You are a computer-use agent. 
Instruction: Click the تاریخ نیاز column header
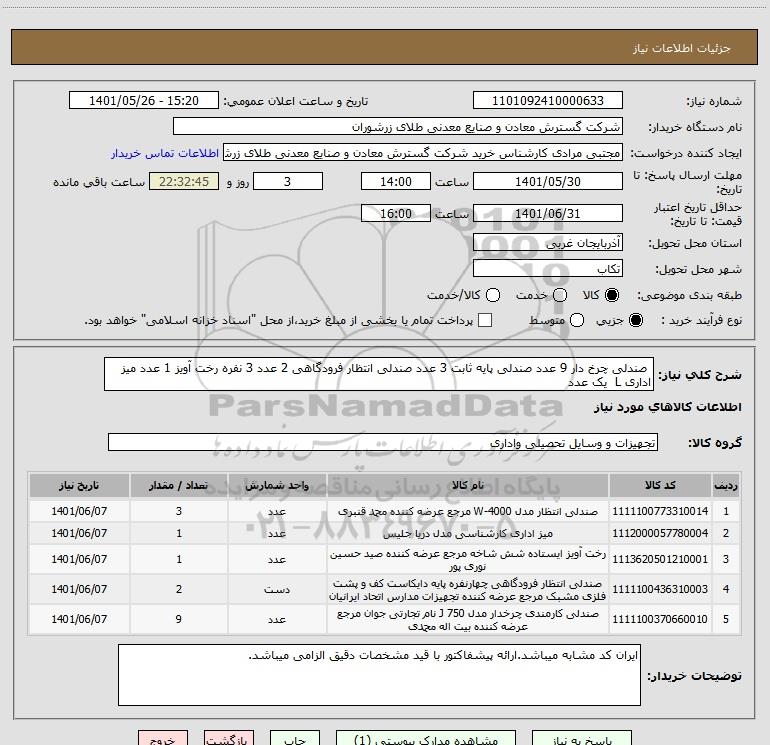pyautogui.click(x=79, y=485)
